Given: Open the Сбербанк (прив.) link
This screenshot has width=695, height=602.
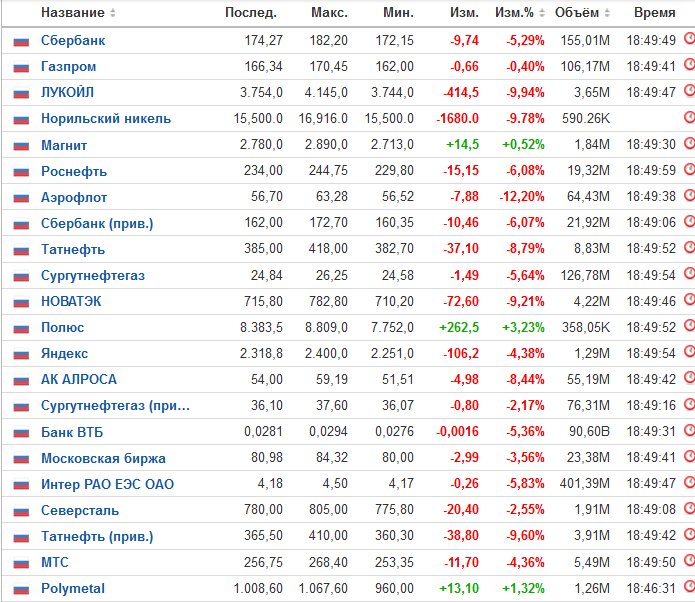Looking at the screenshot, I should (97, 223).
